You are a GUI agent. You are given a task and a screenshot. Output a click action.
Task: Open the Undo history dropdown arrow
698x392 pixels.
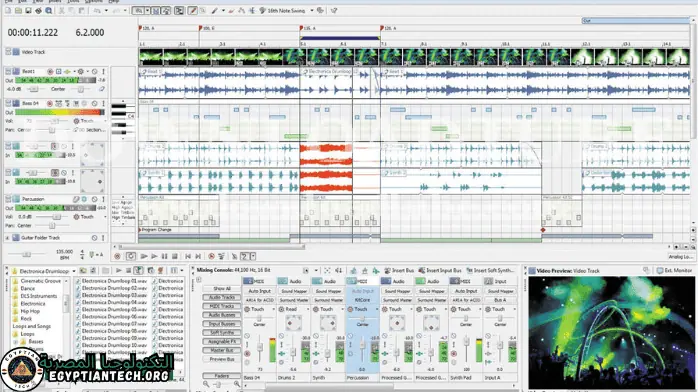pyautogui.click(x=106, y=10)
